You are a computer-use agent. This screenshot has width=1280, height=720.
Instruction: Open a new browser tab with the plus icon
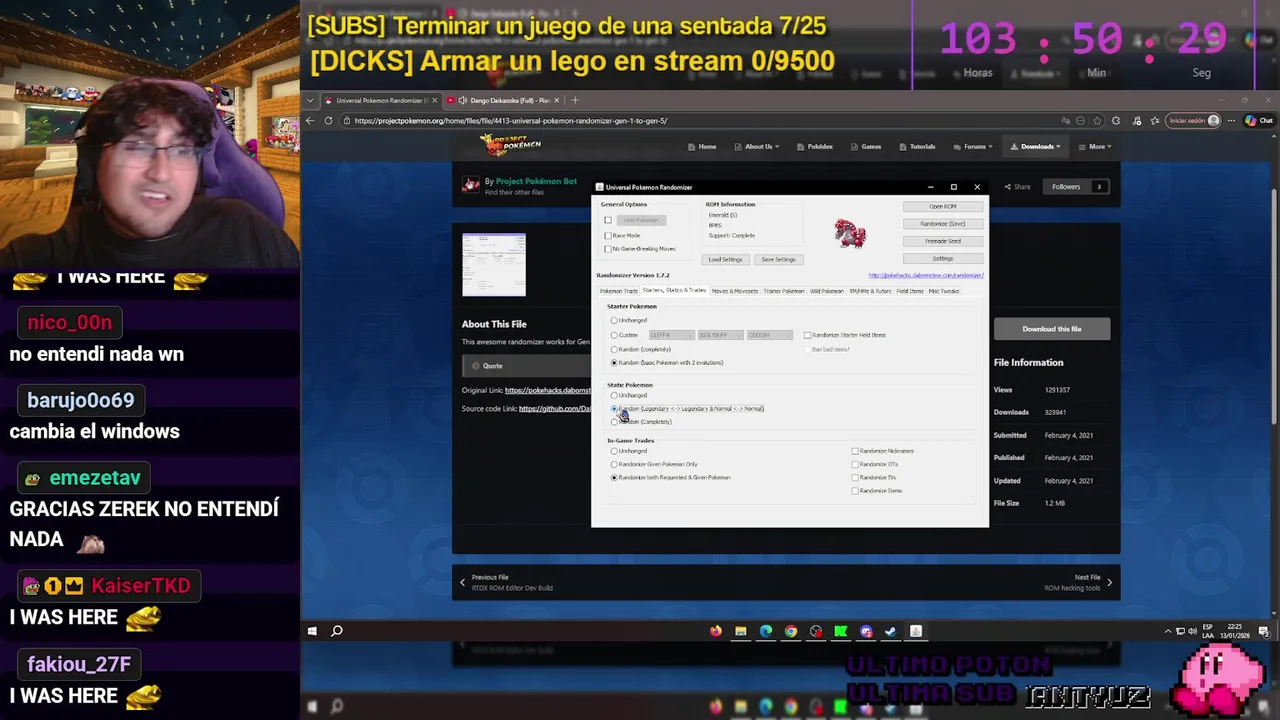575,100
